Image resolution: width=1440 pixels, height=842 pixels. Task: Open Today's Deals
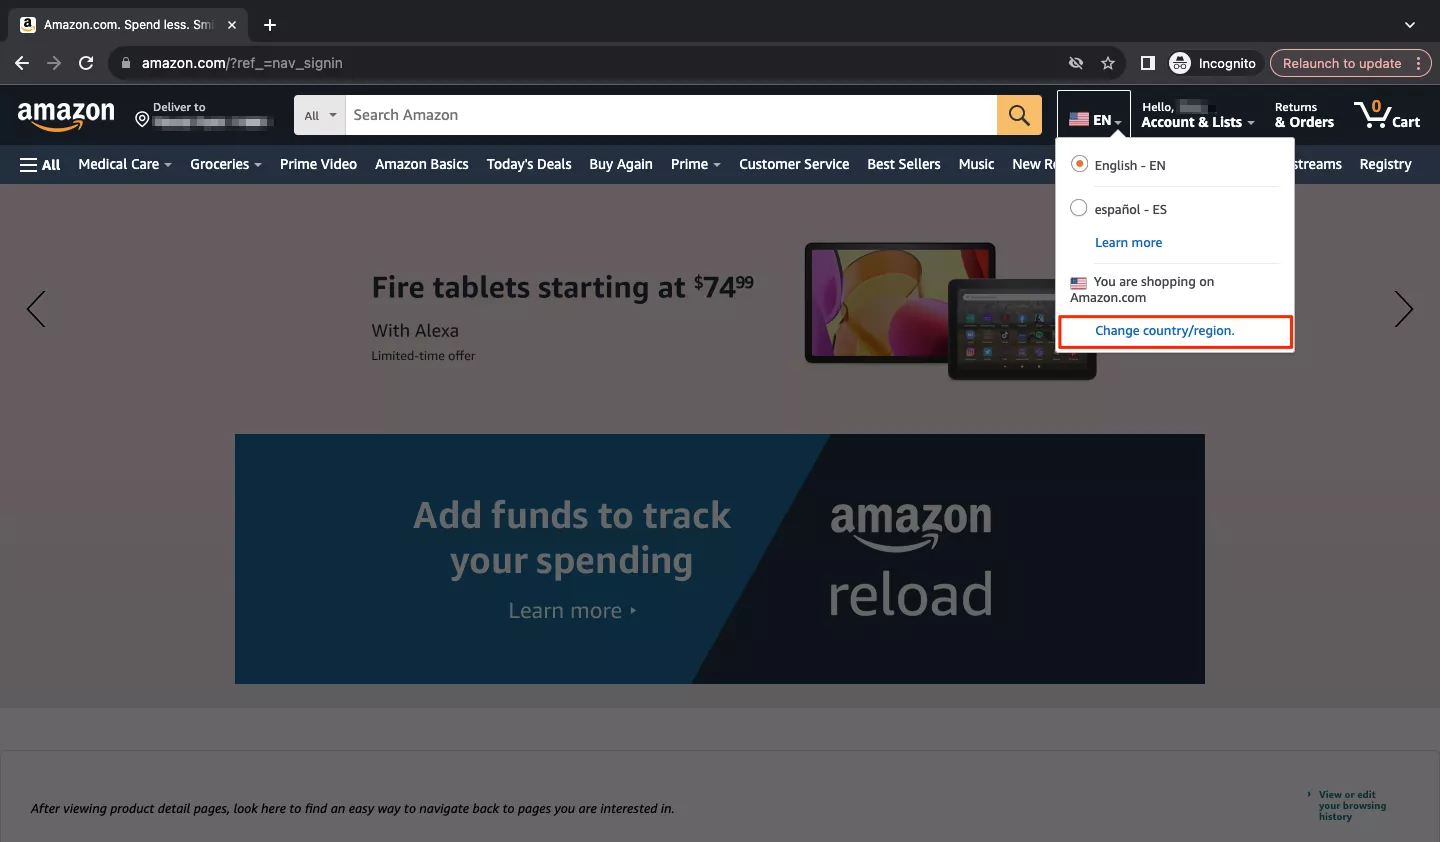click(529, 164)
